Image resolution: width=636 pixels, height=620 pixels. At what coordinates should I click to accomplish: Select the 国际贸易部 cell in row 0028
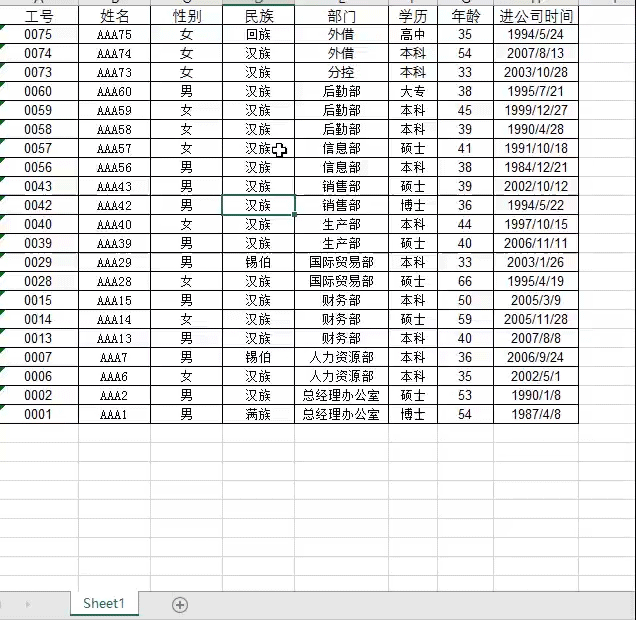coord(342,281)
